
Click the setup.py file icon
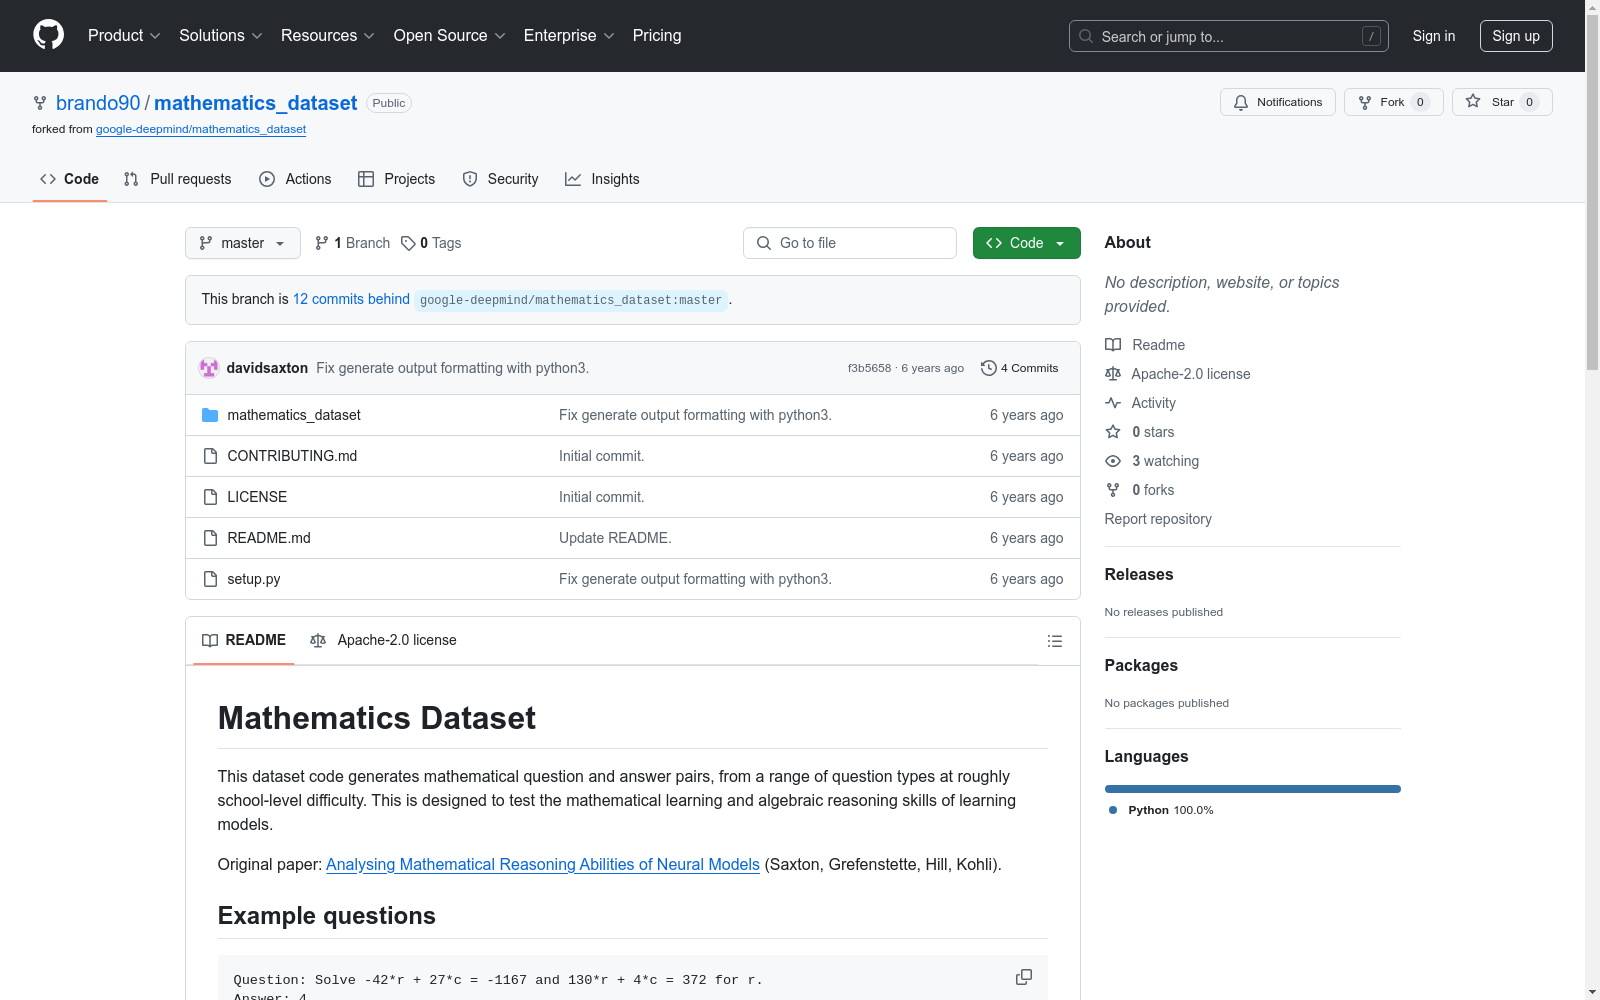click(x=210, y=579)
